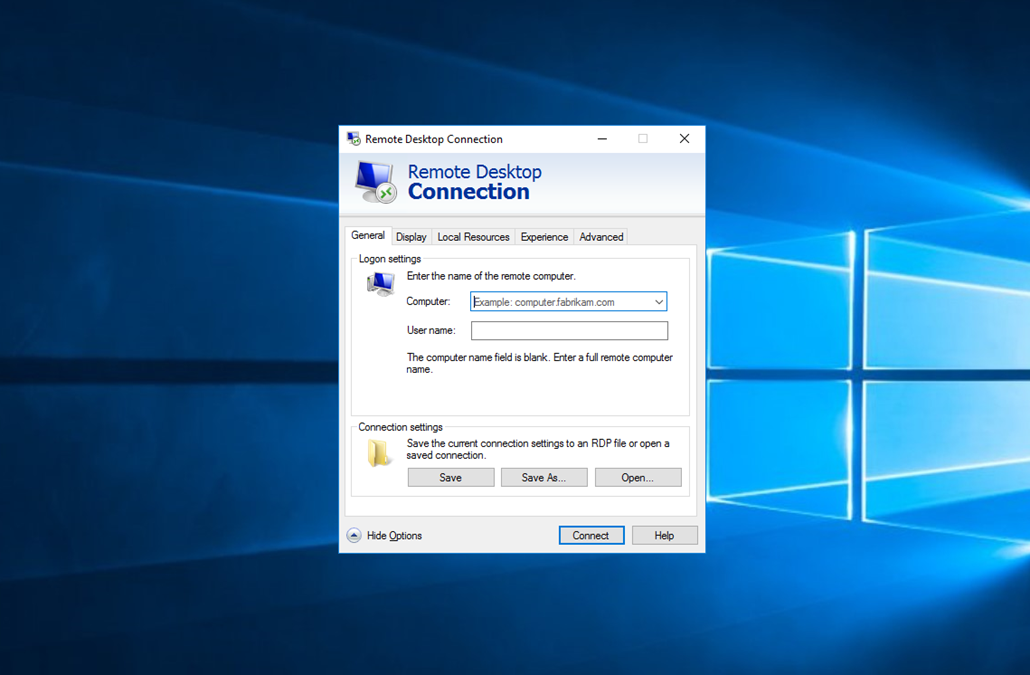
Task: Click the folder icon in Connection settings
Action: click(380, 453)
